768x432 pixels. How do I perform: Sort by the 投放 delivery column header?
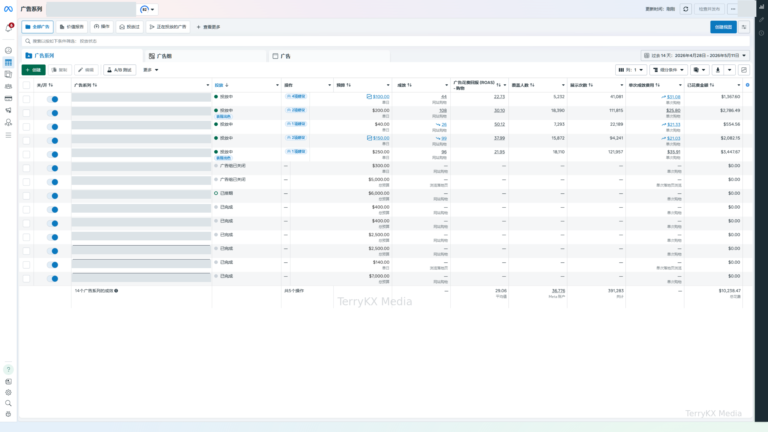[x=221, y=85]
